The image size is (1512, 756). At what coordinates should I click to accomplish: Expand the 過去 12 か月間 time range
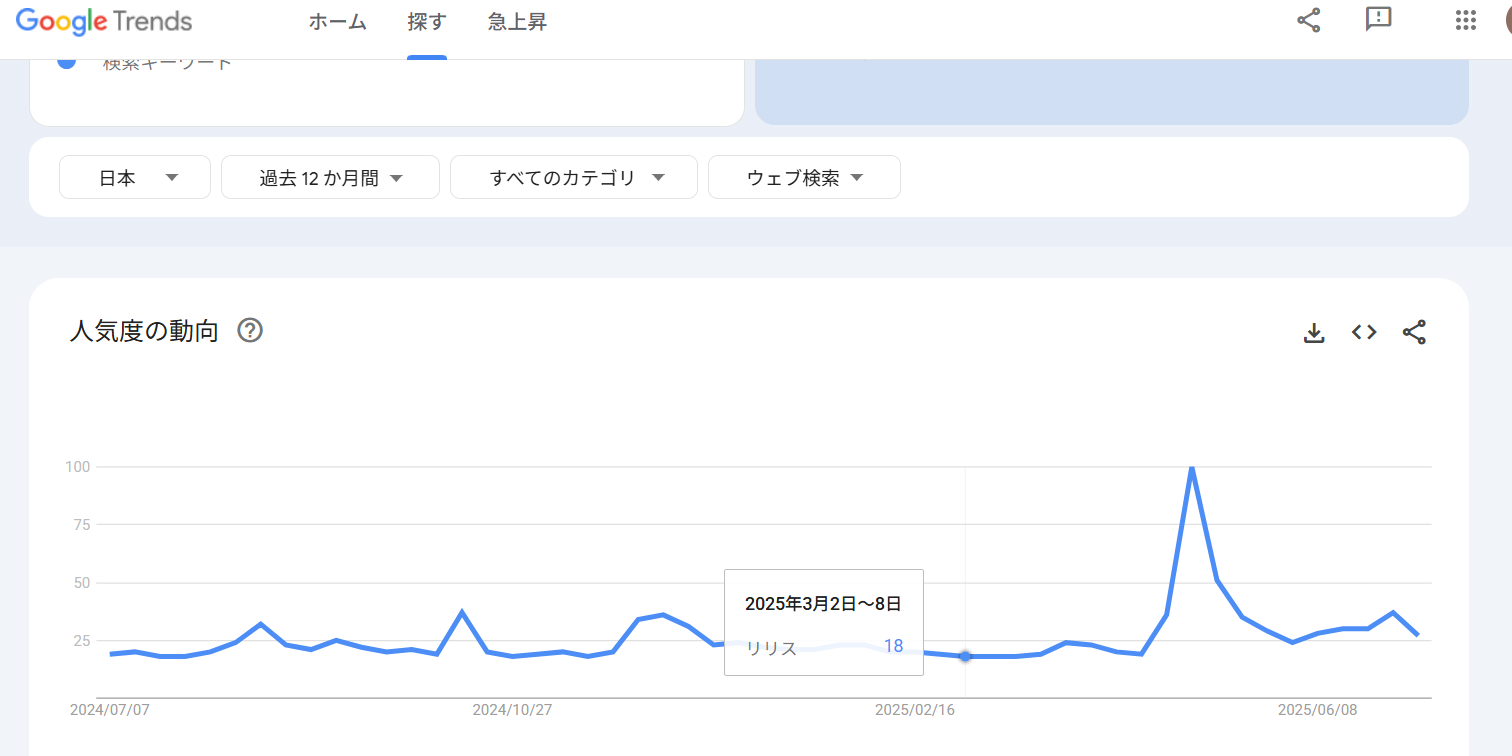[330, 178]
